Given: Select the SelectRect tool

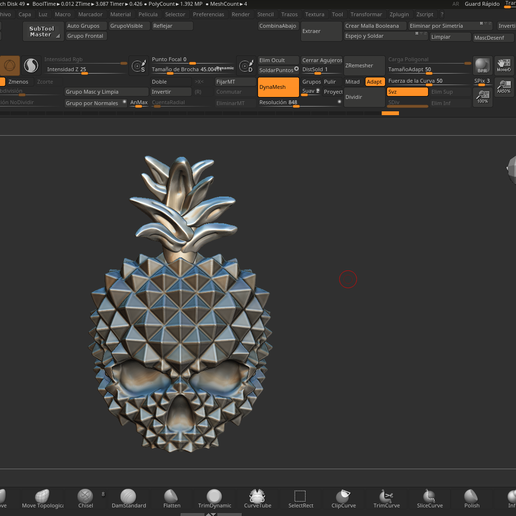Looking at the screenshot, I should point(300,498).
